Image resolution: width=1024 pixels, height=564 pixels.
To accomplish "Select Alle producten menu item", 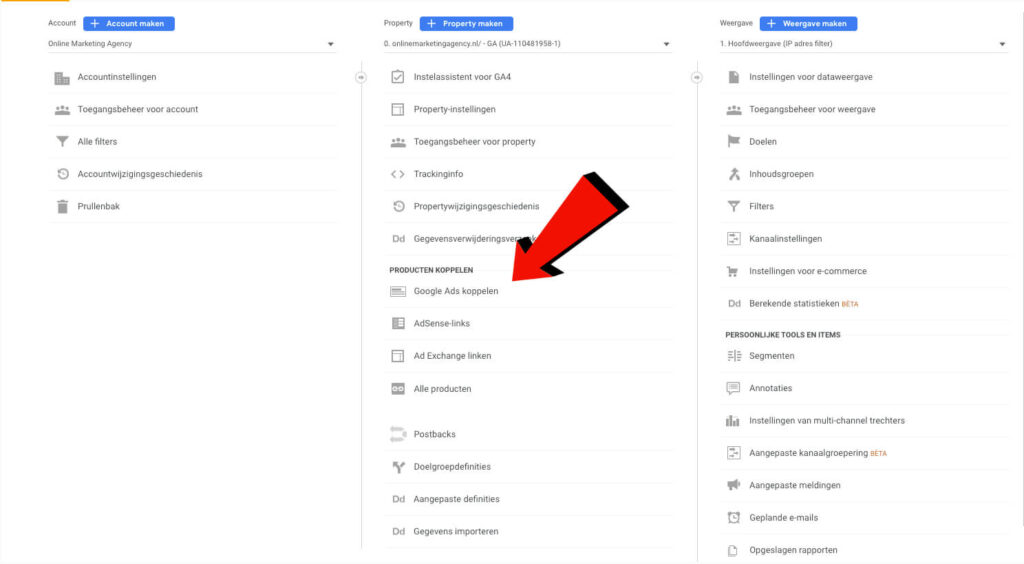I will (x=442, y=389).
